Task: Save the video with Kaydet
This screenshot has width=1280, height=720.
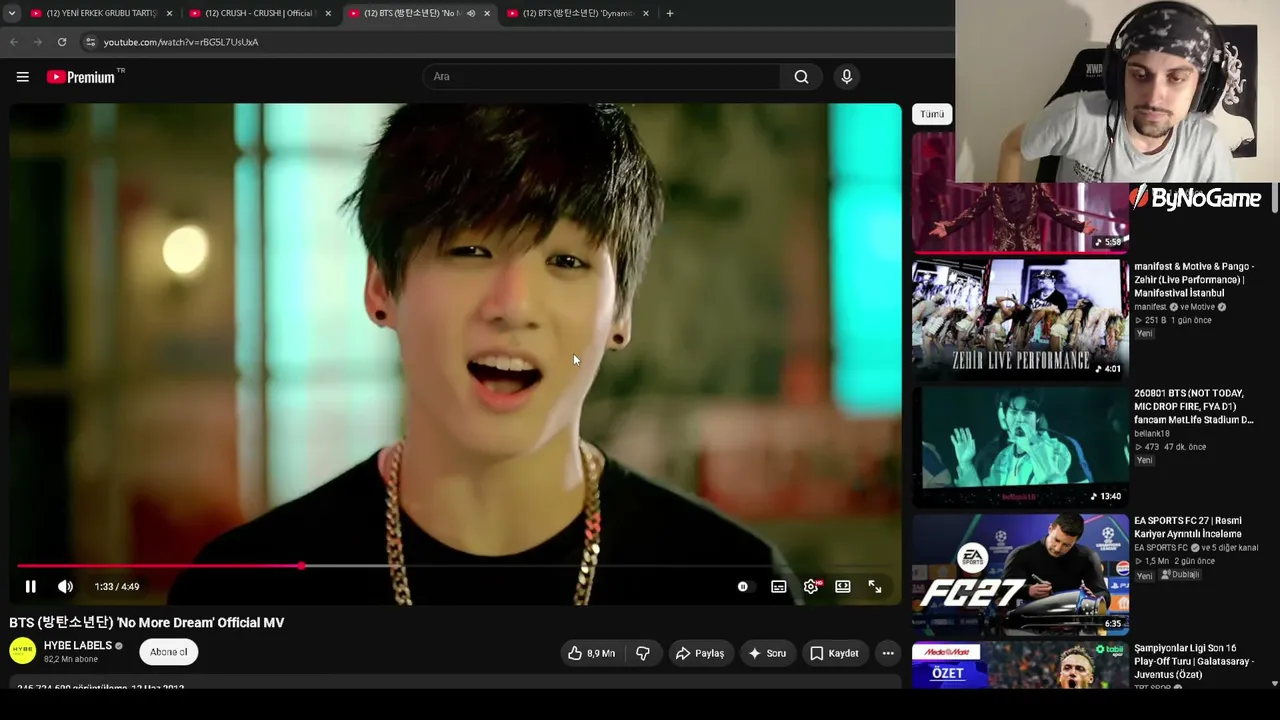Action: (x=834, y=653)
